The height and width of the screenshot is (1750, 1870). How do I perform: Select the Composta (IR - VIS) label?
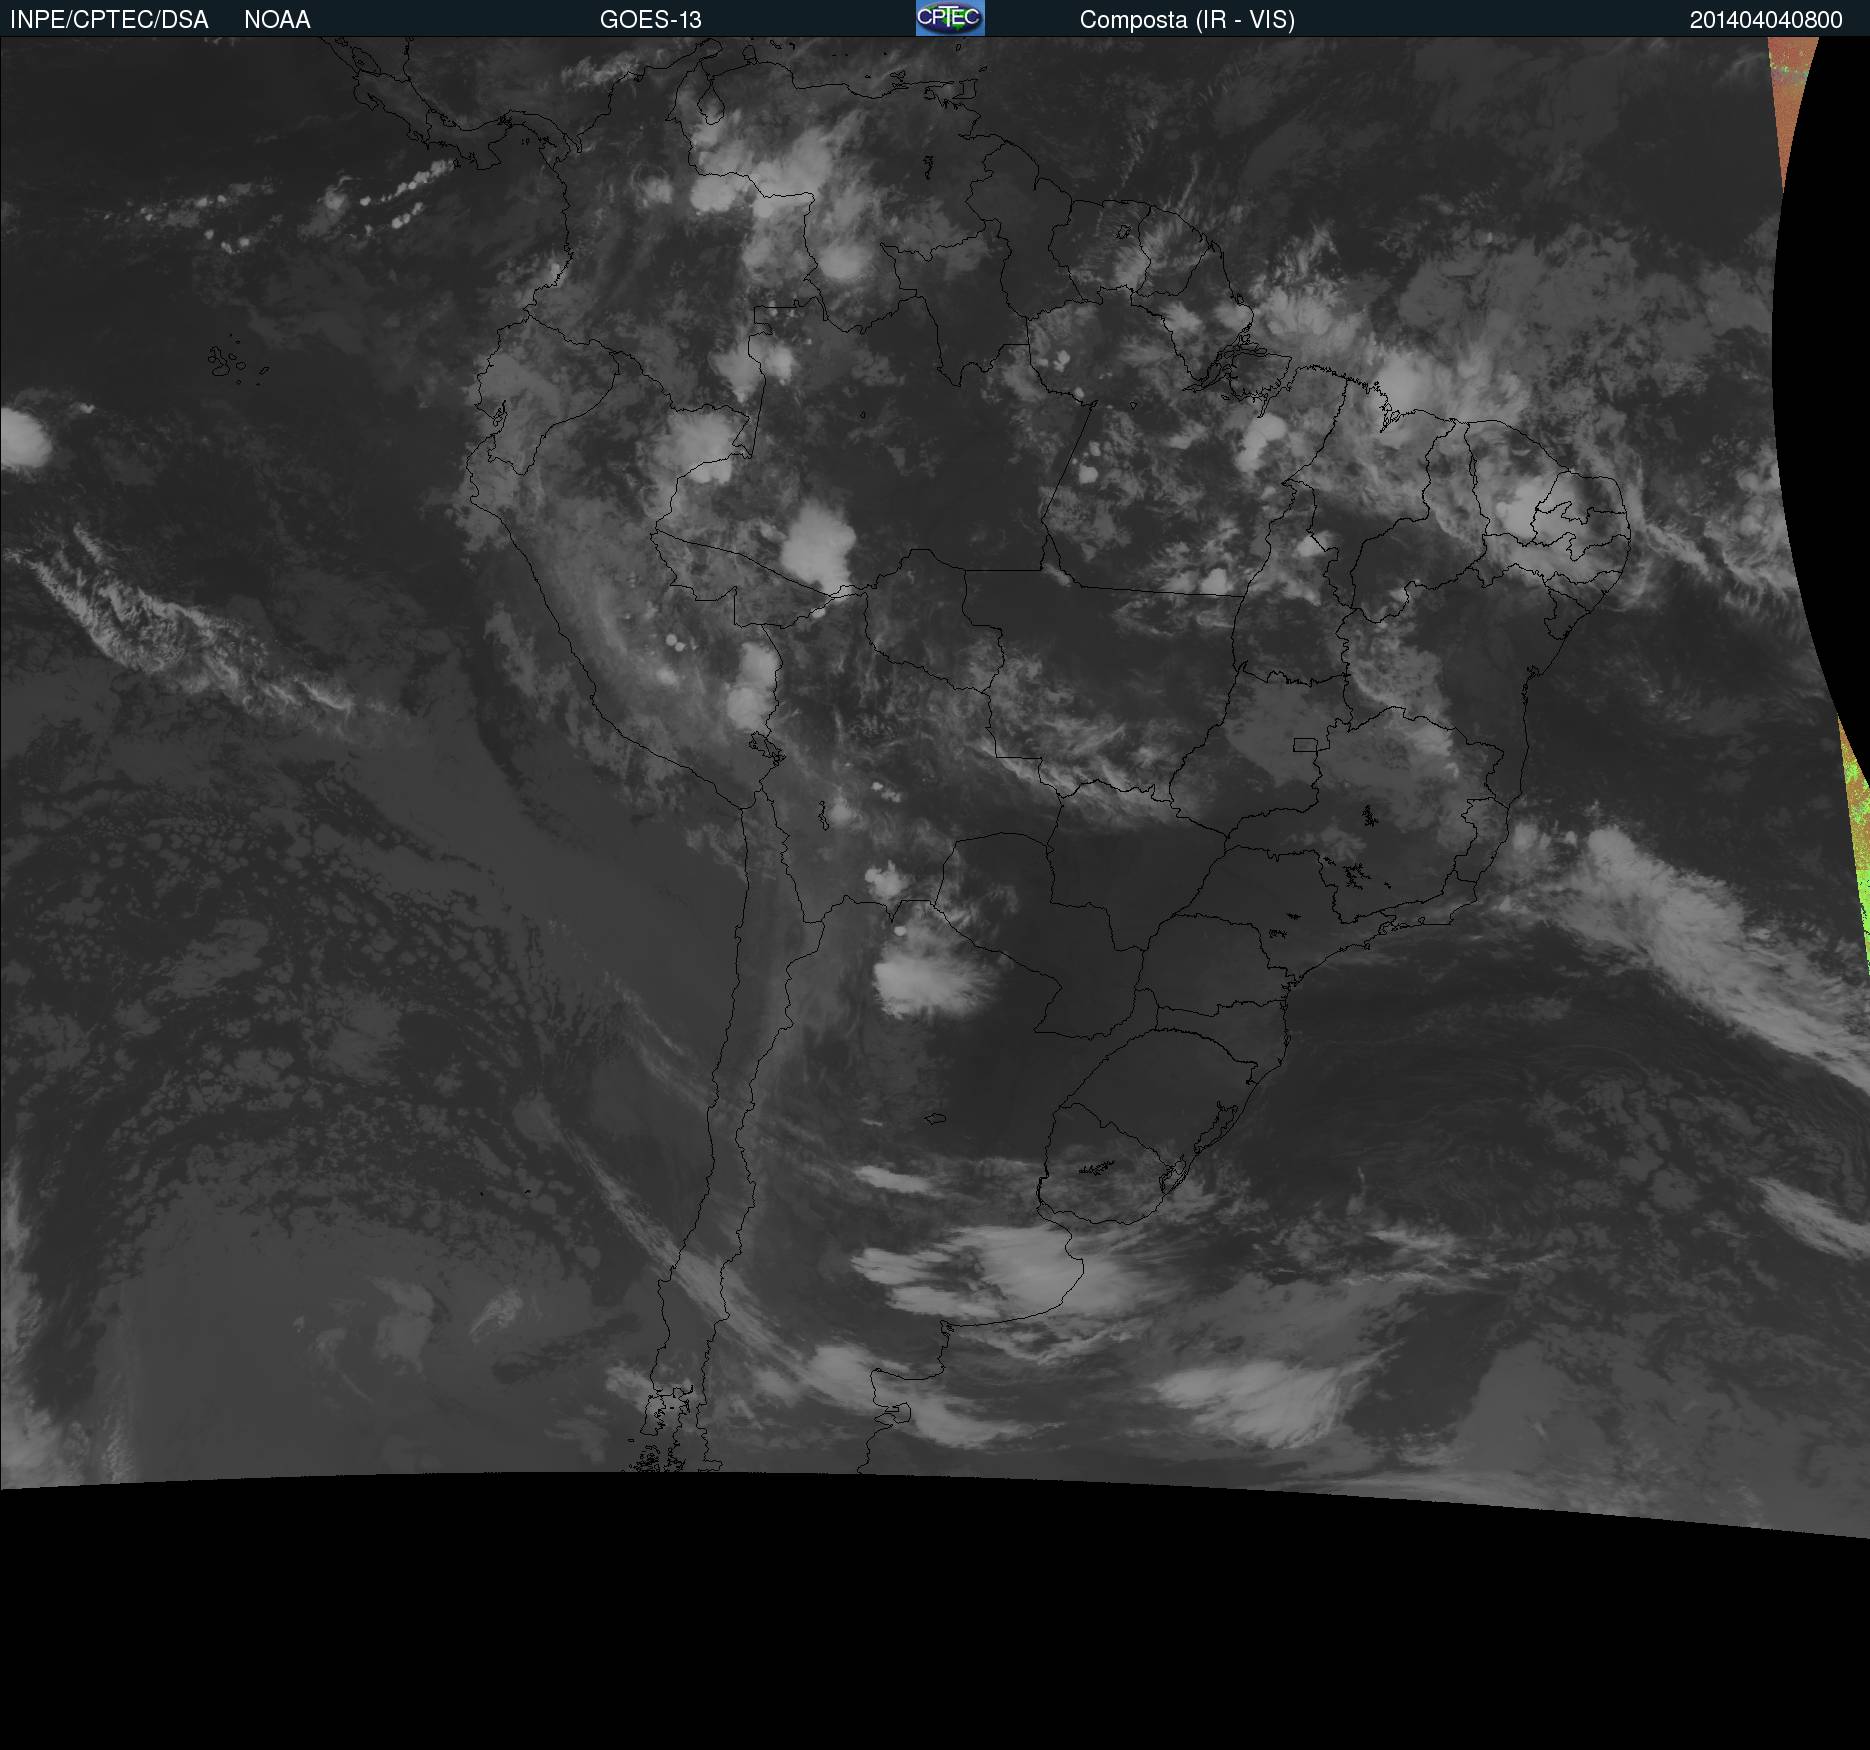click(x=1187, y=20)
